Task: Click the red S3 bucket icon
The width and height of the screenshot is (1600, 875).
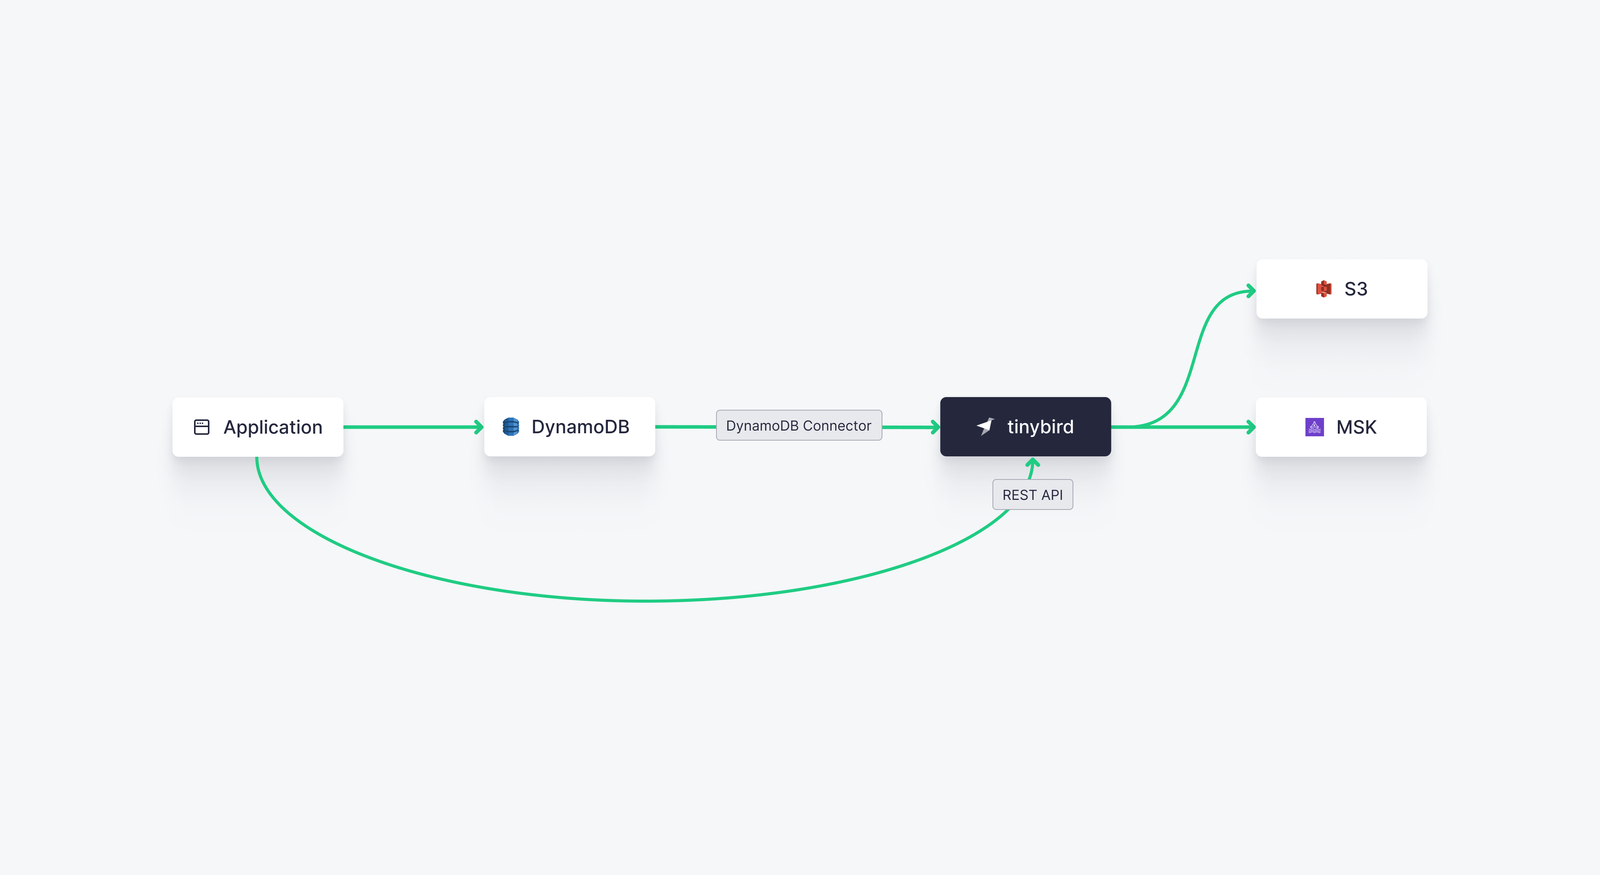Action: tap(1323, 289)
